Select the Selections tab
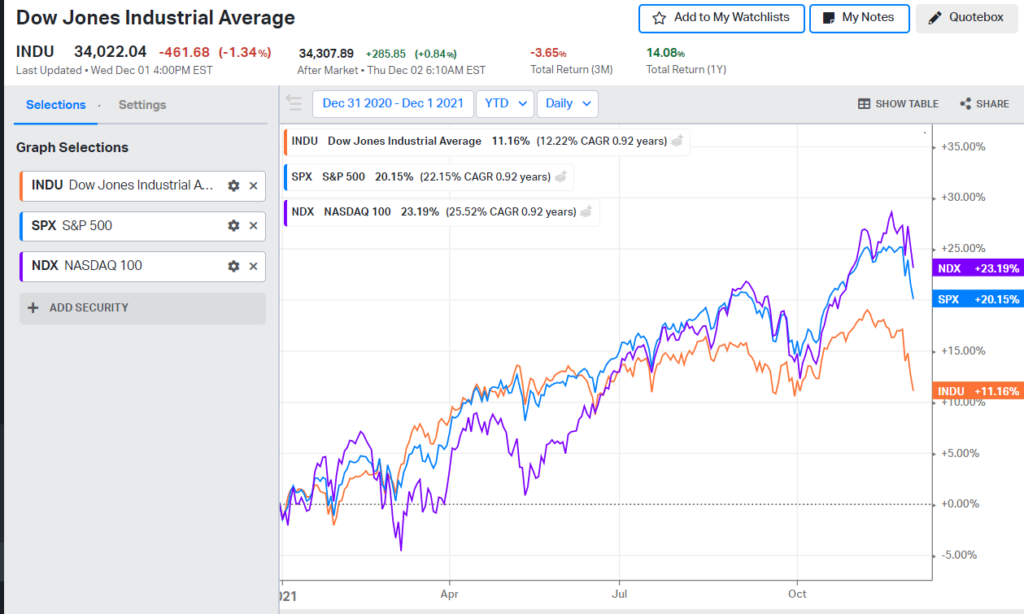 [56, 105]
